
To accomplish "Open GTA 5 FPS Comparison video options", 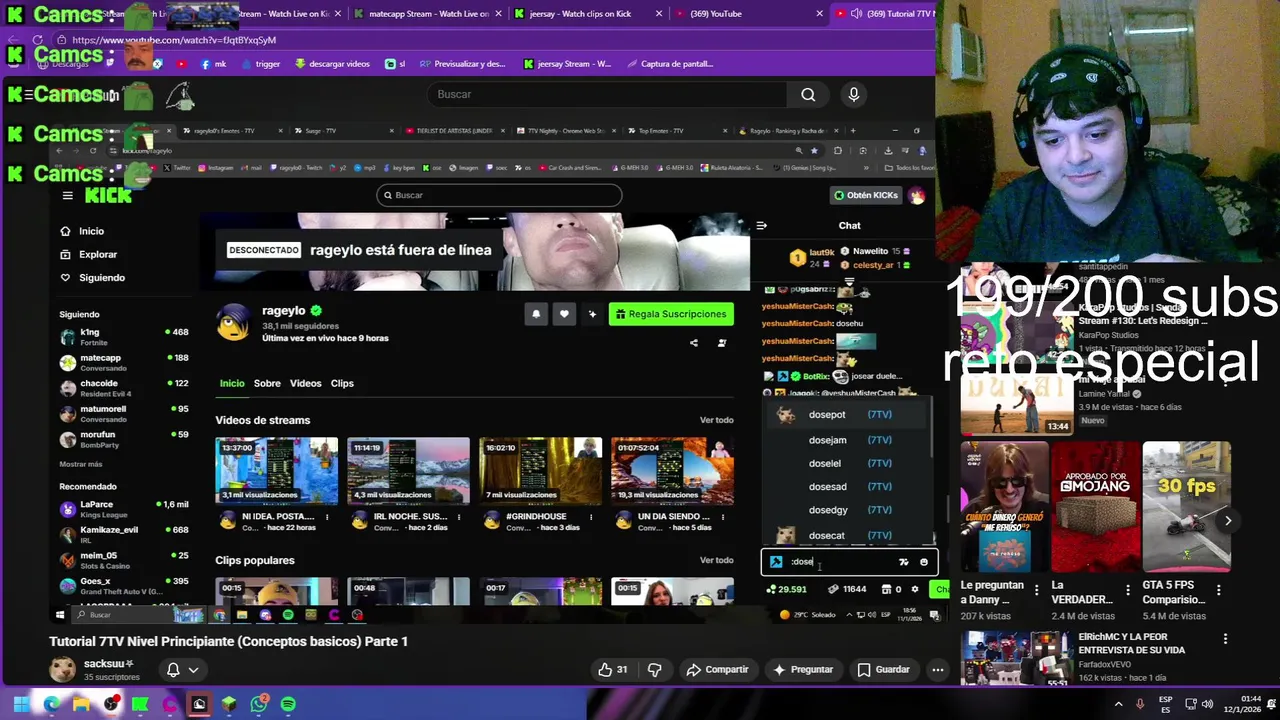I will [1218, 591].
